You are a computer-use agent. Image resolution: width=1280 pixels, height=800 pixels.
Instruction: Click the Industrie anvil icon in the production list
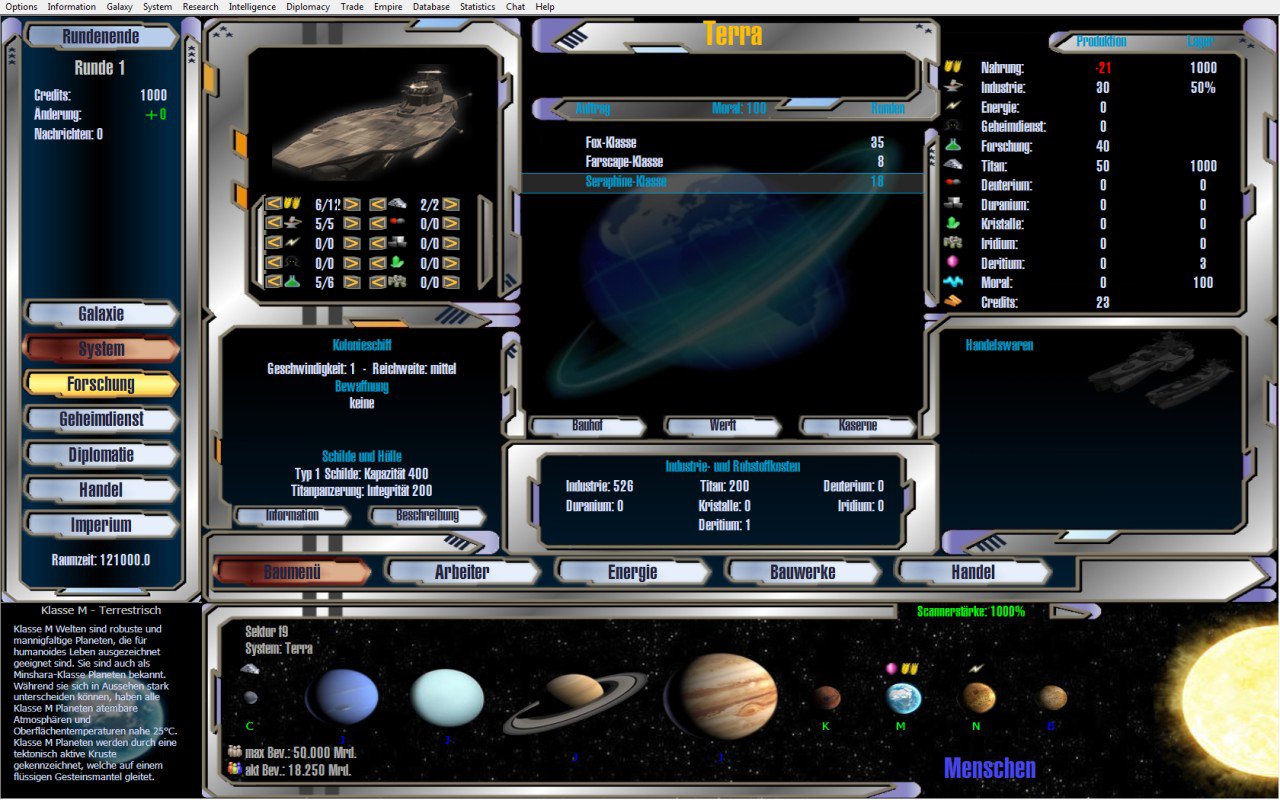(954, 87)
